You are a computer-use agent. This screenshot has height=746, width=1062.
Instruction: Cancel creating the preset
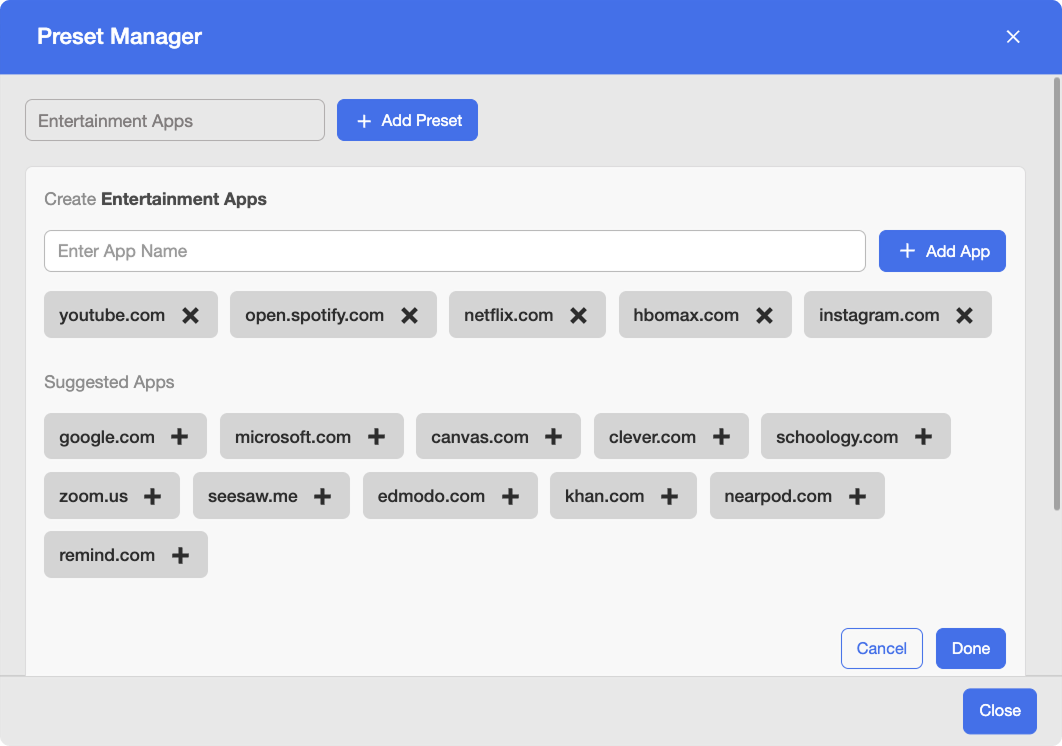pyautogui.click(x=881, y=648)
